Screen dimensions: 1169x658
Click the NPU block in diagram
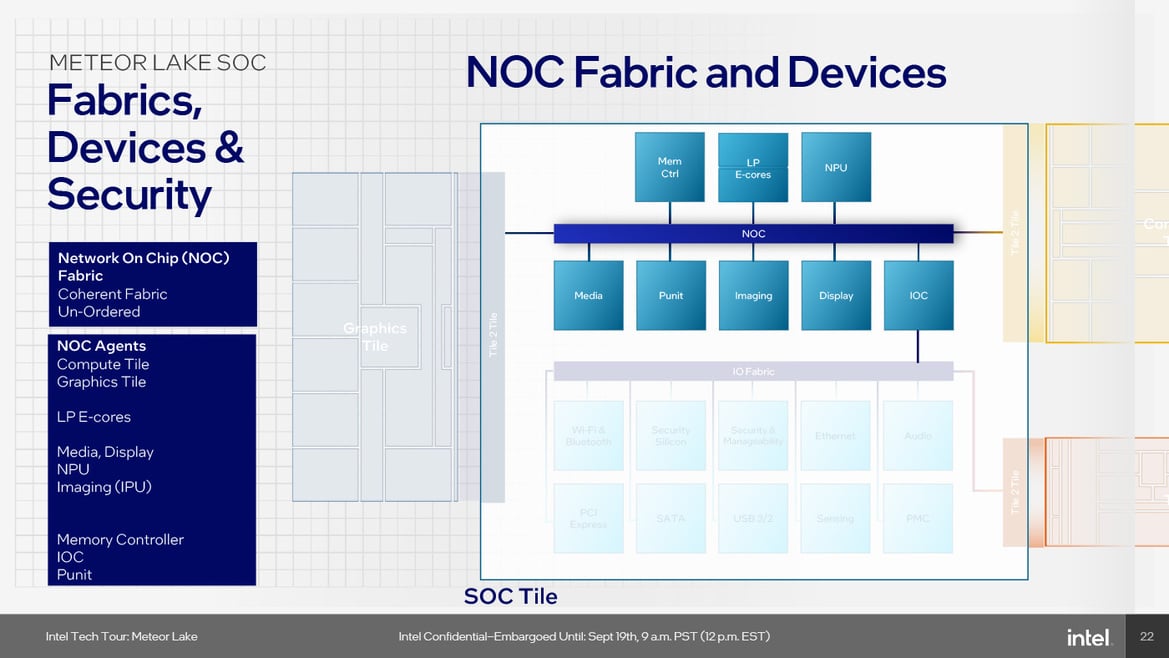coord(836,167)
